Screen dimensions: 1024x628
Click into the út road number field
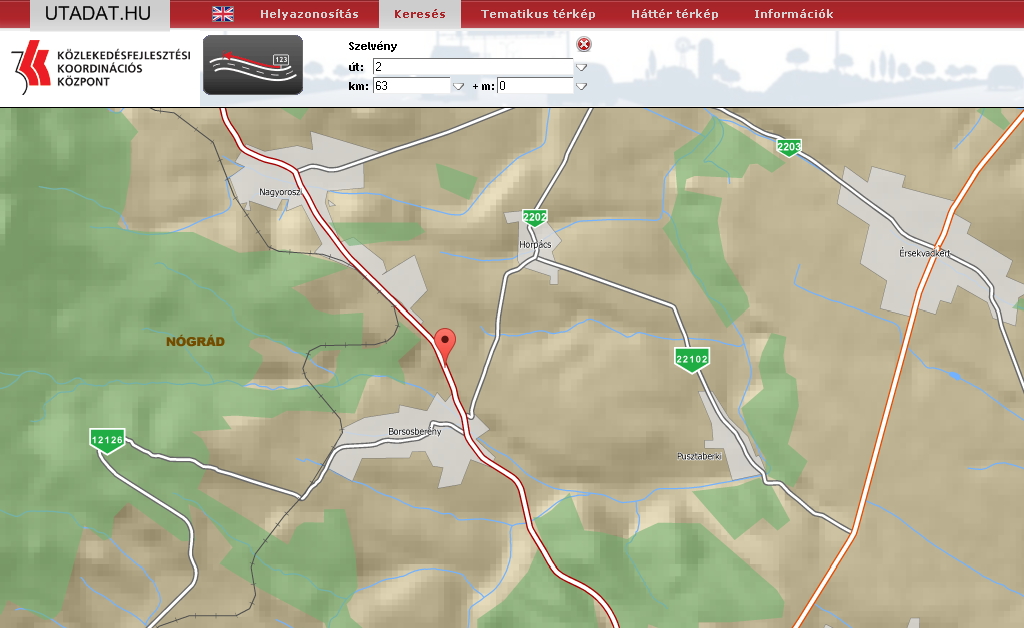point(472,67)
